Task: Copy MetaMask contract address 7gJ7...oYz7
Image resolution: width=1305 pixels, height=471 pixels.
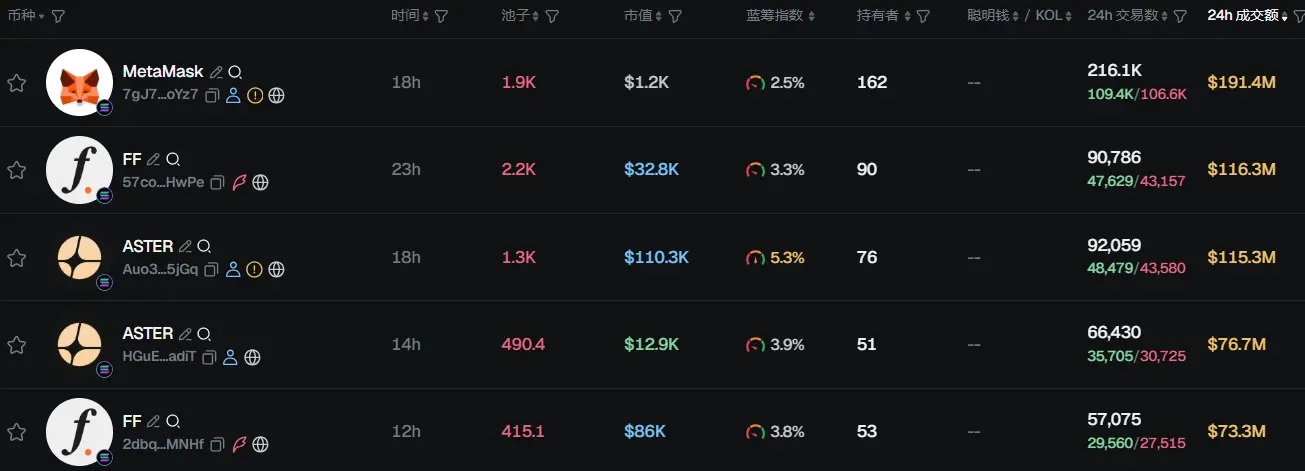Action: (213, 96)
